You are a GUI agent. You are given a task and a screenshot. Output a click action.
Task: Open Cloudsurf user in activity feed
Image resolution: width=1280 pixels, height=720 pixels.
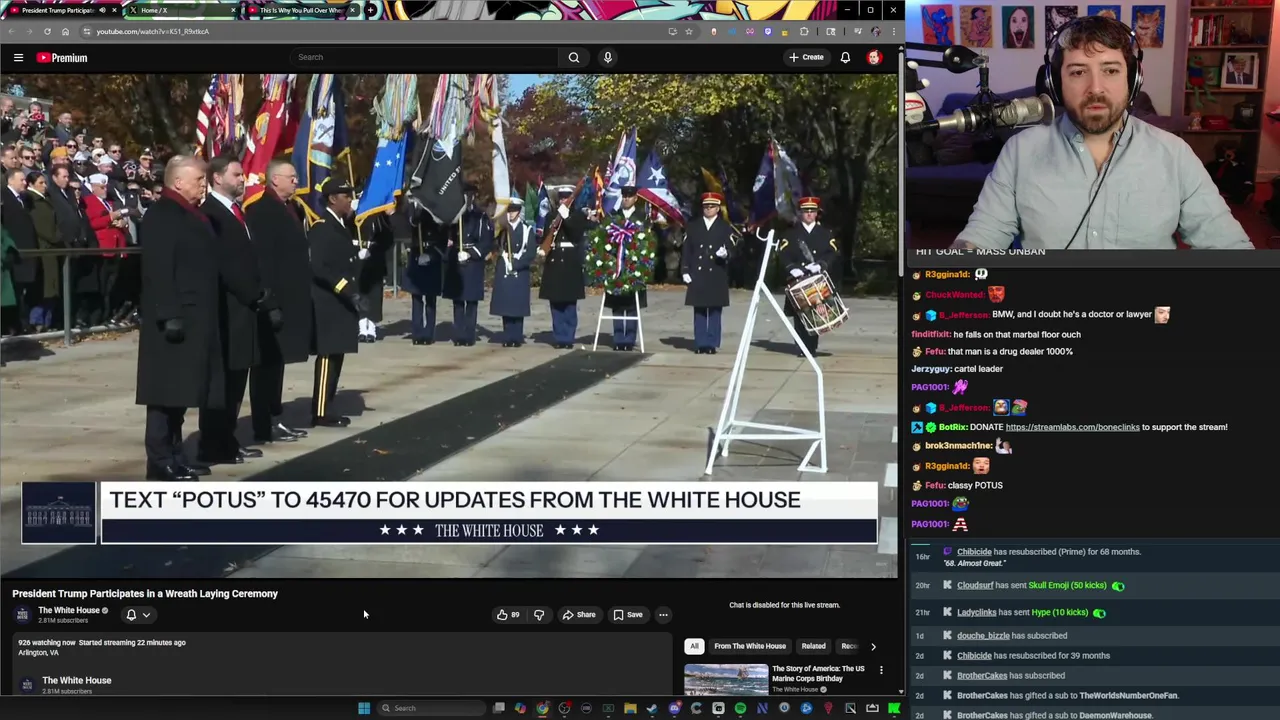(x=975, y=585)
